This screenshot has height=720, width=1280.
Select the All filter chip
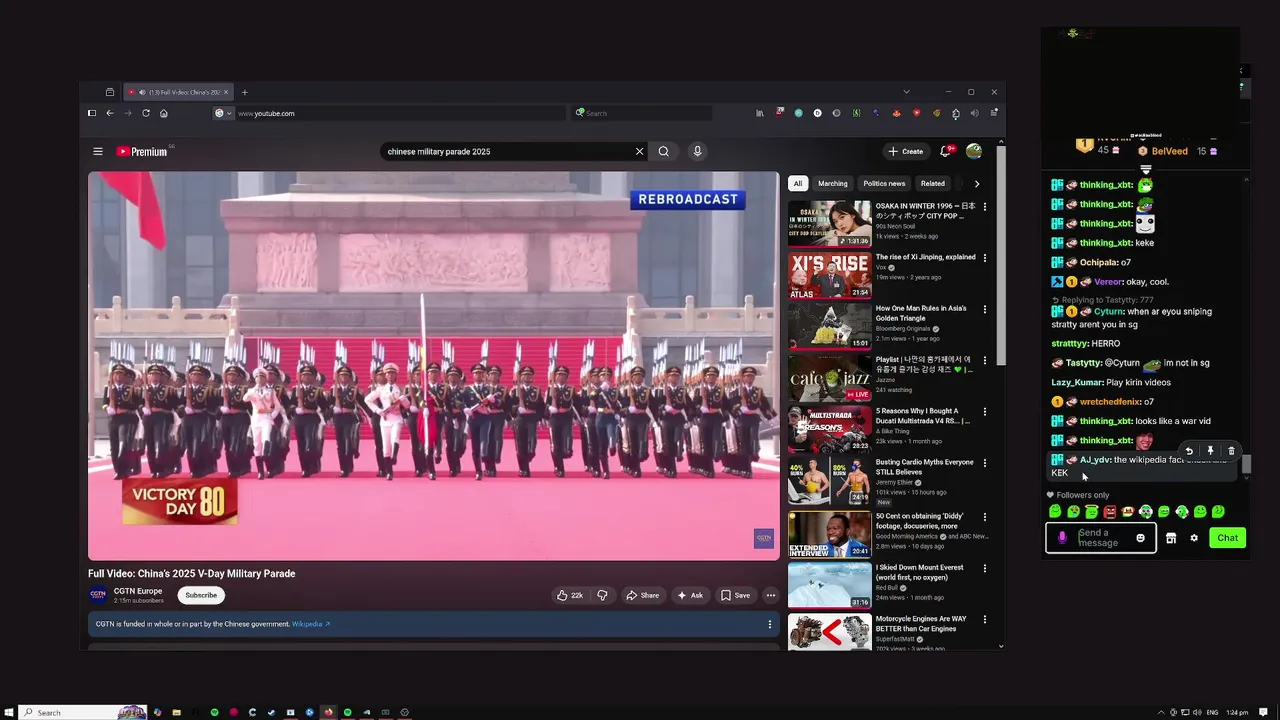click(x=798, y=184)
